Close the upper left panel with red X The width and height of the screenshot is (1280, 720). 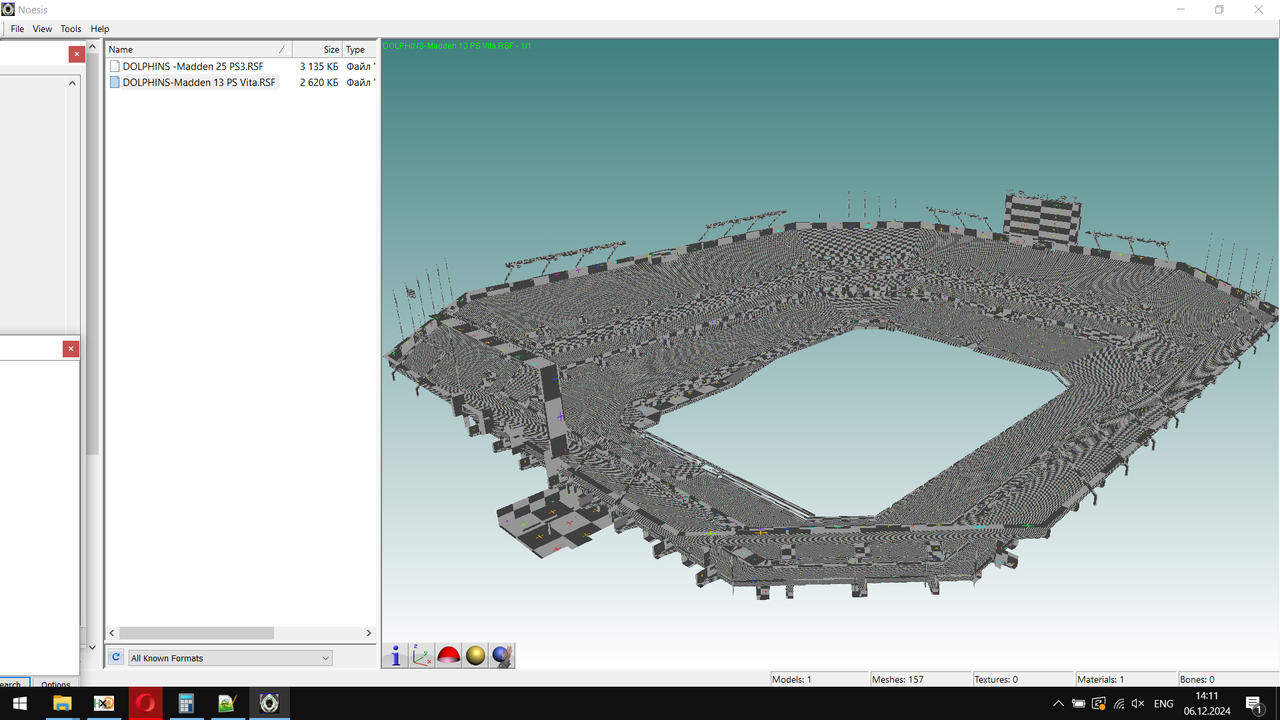[x=76, y=54]
